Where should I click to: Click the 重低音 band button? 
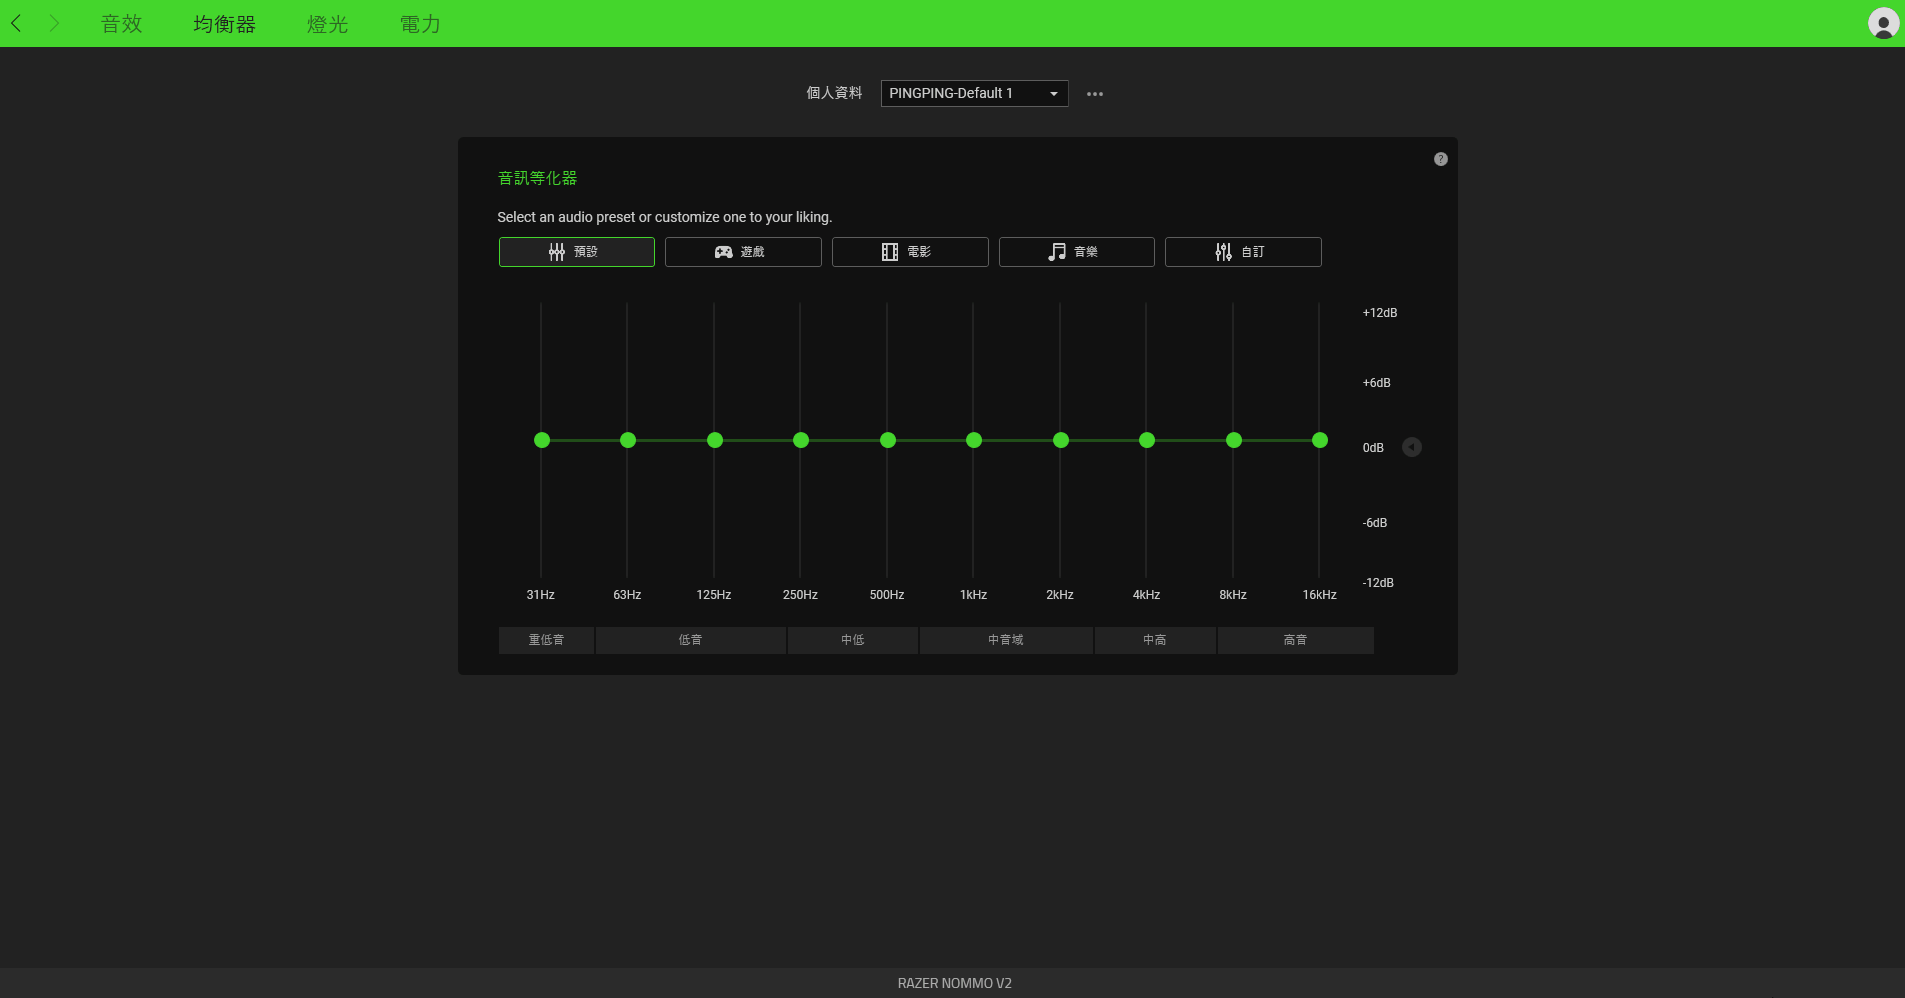tap(546, 640)
